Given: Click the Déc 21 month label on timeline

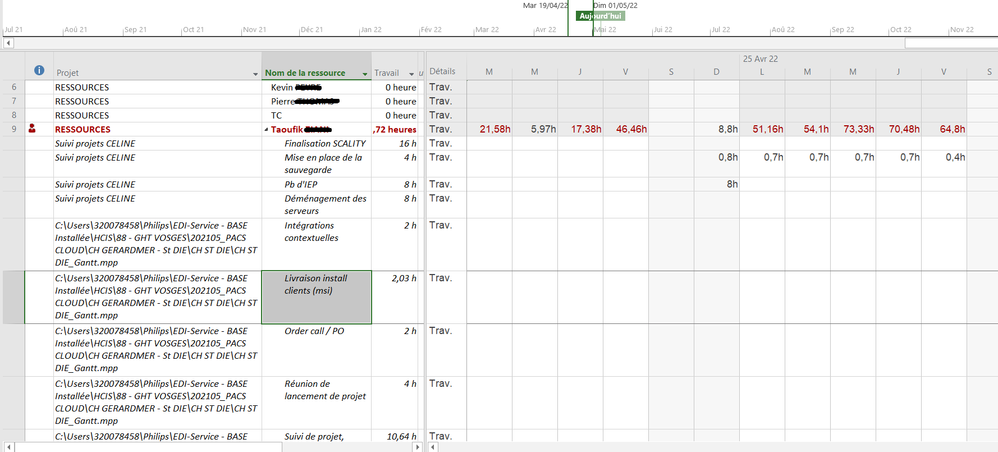Looking at the screenshot, I should pos(312,29).
